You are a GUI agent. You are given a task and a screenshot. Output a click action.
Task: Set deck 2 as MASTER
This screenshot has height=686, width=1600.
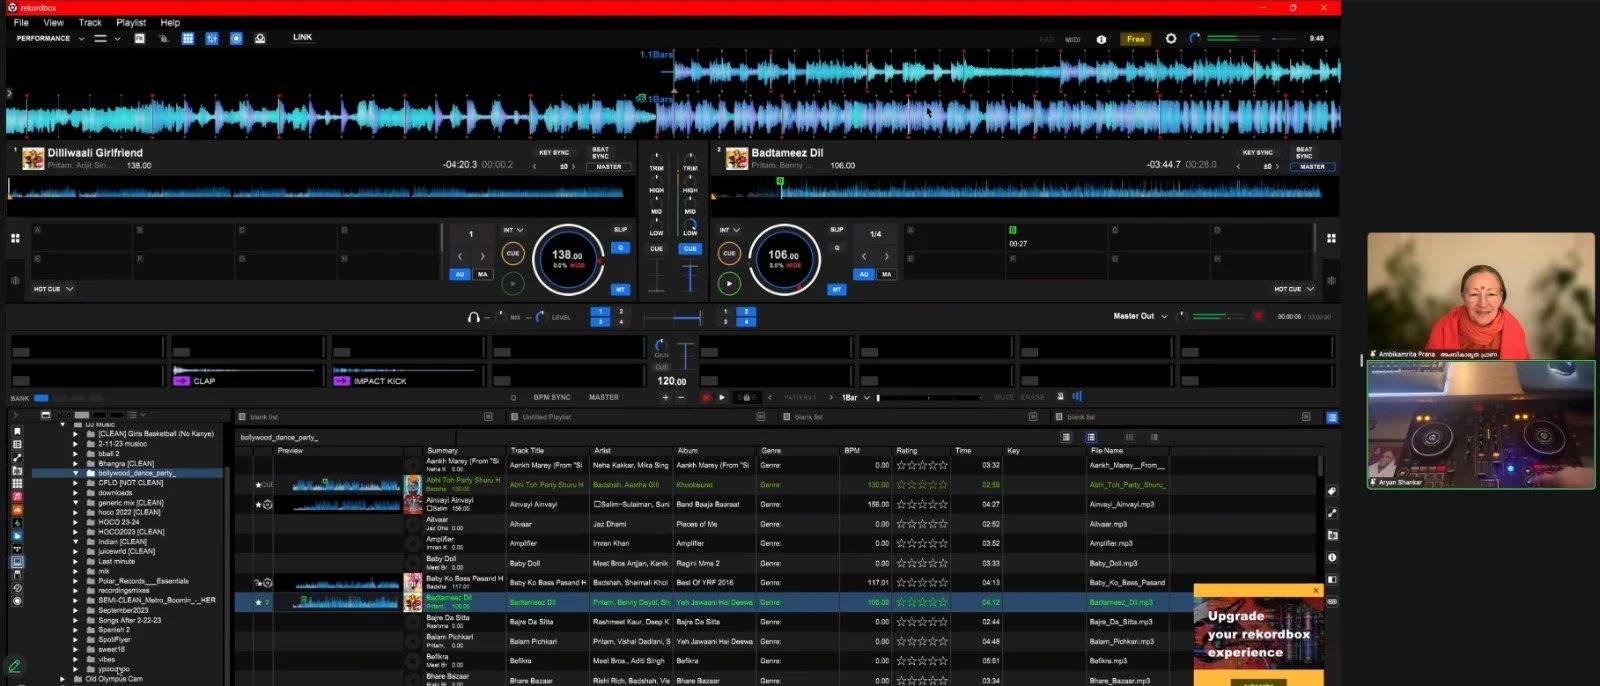[x=1312, y=167]
